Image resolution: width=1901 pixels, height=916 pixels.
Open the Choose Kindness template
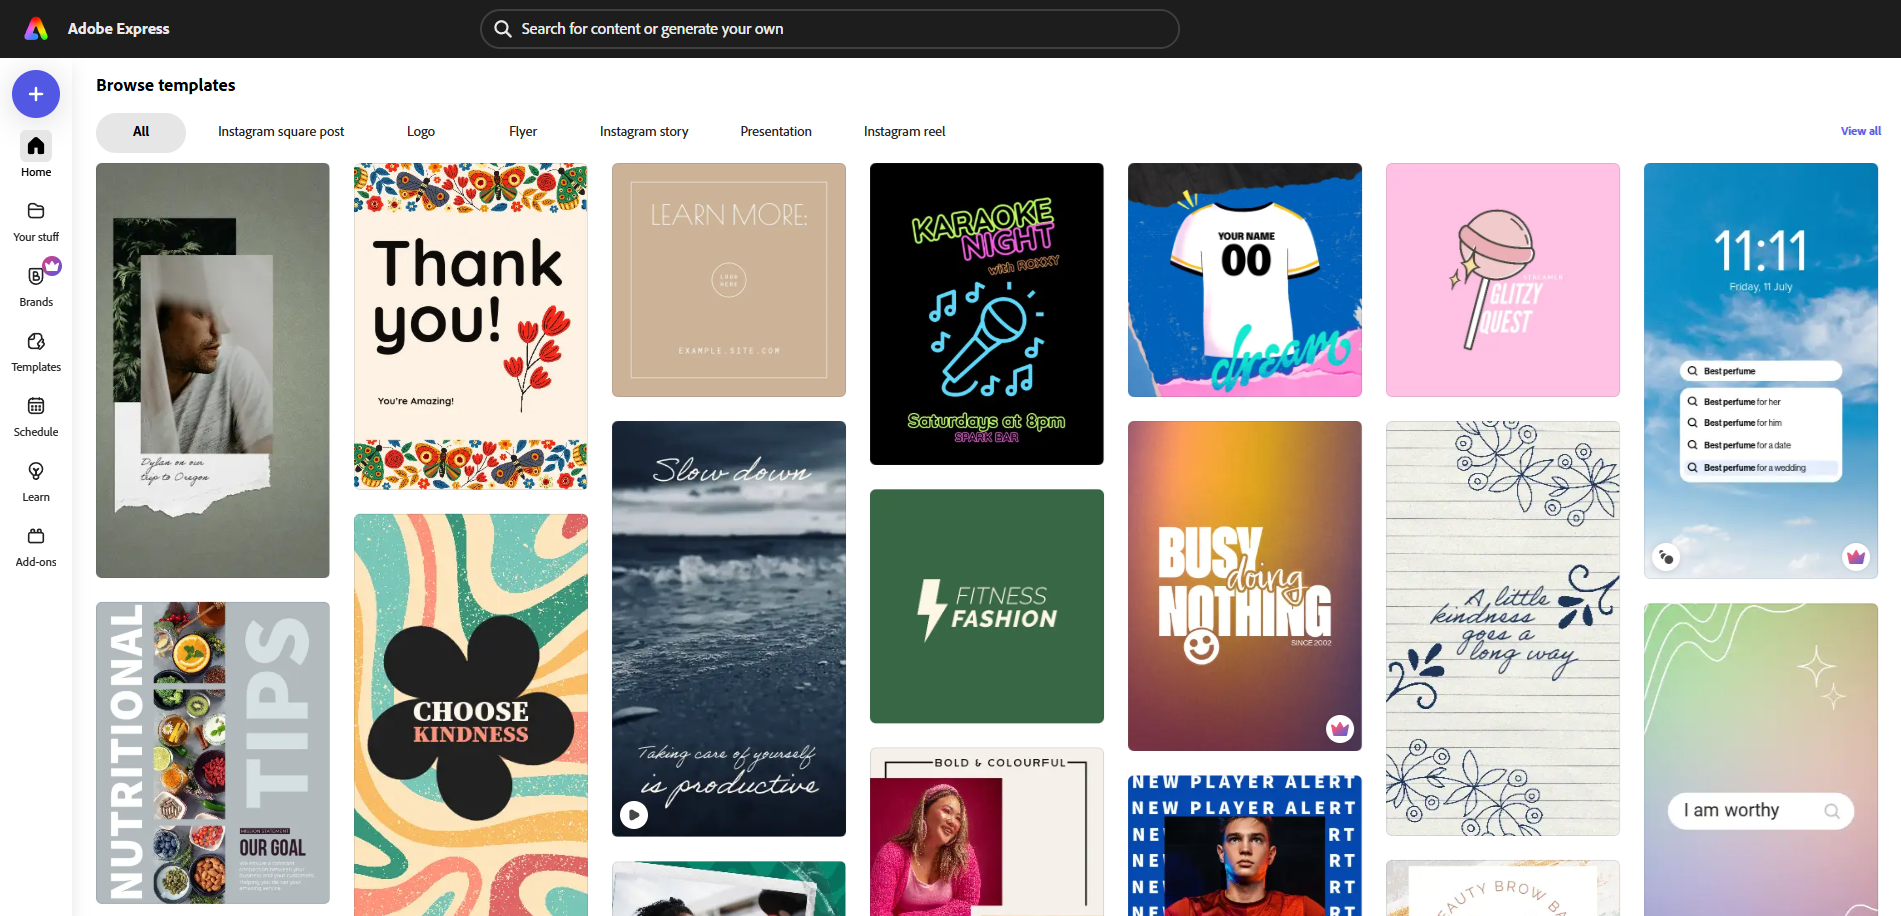[471, 715]
